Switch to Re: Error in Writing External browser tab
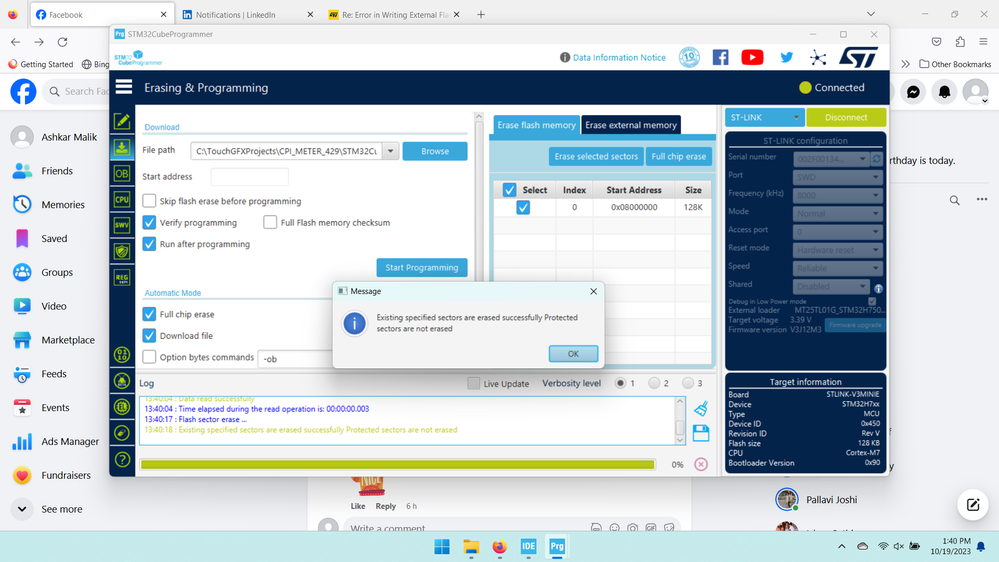Screen dimensions: 999x562 pos(394,14)
